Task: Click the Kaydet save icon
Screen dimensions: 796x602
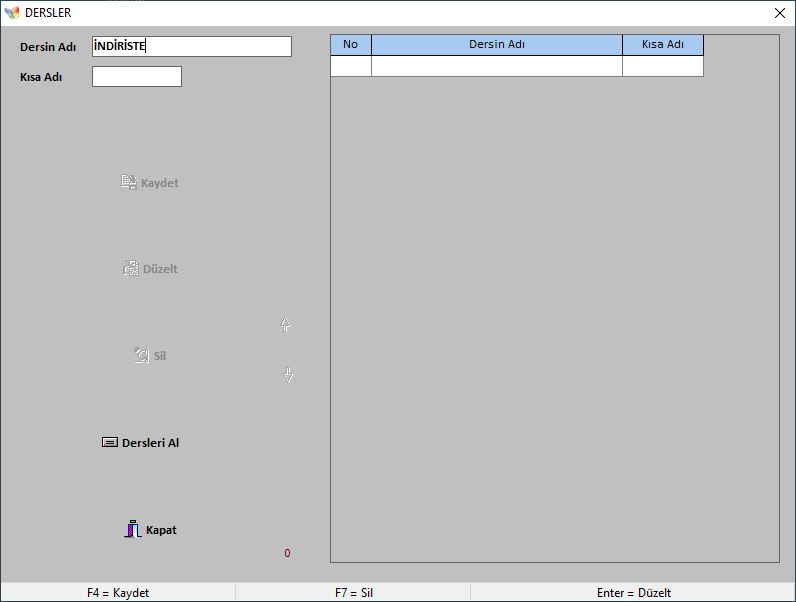Action: coord(129,182)
